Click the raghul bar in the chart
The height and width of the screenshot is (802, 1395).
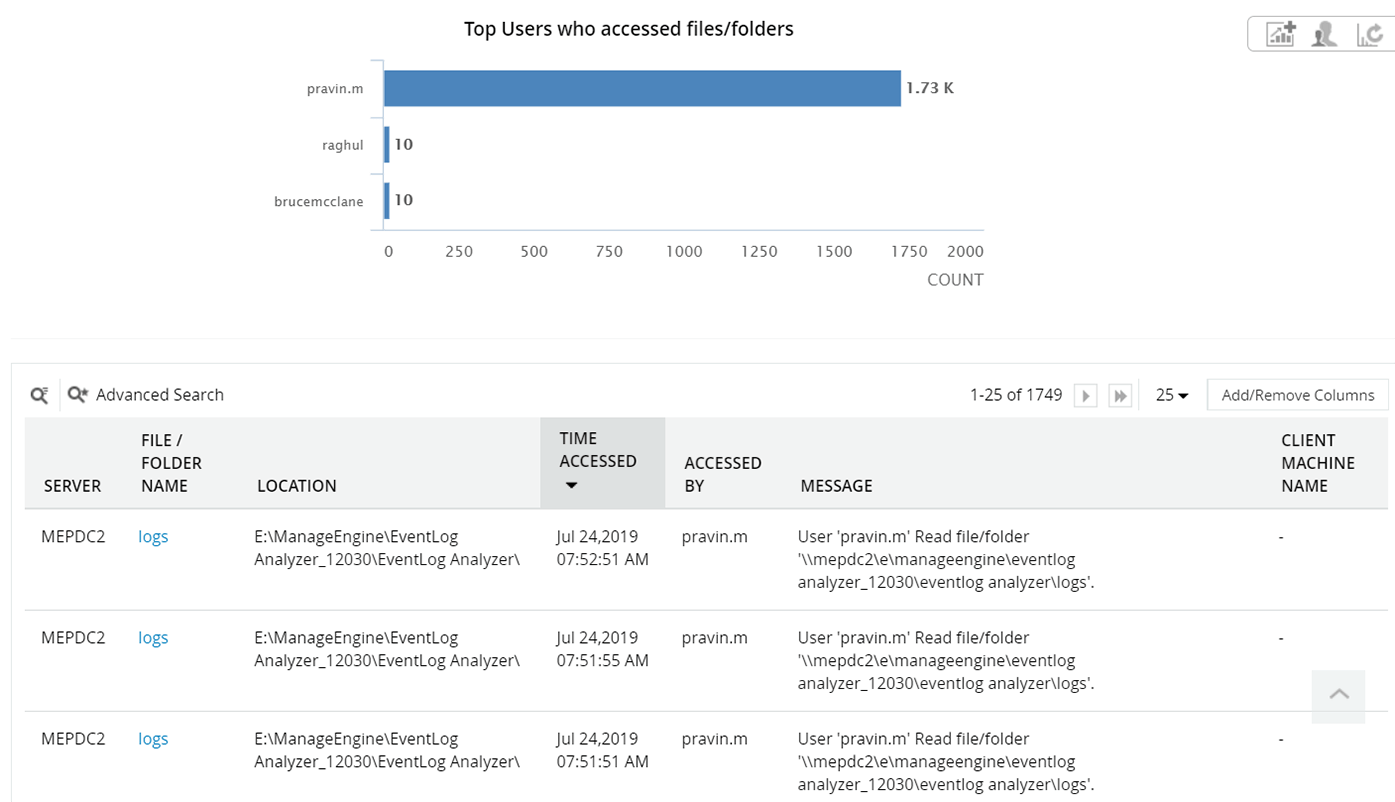pyautogui.click(x=387, y=145)
